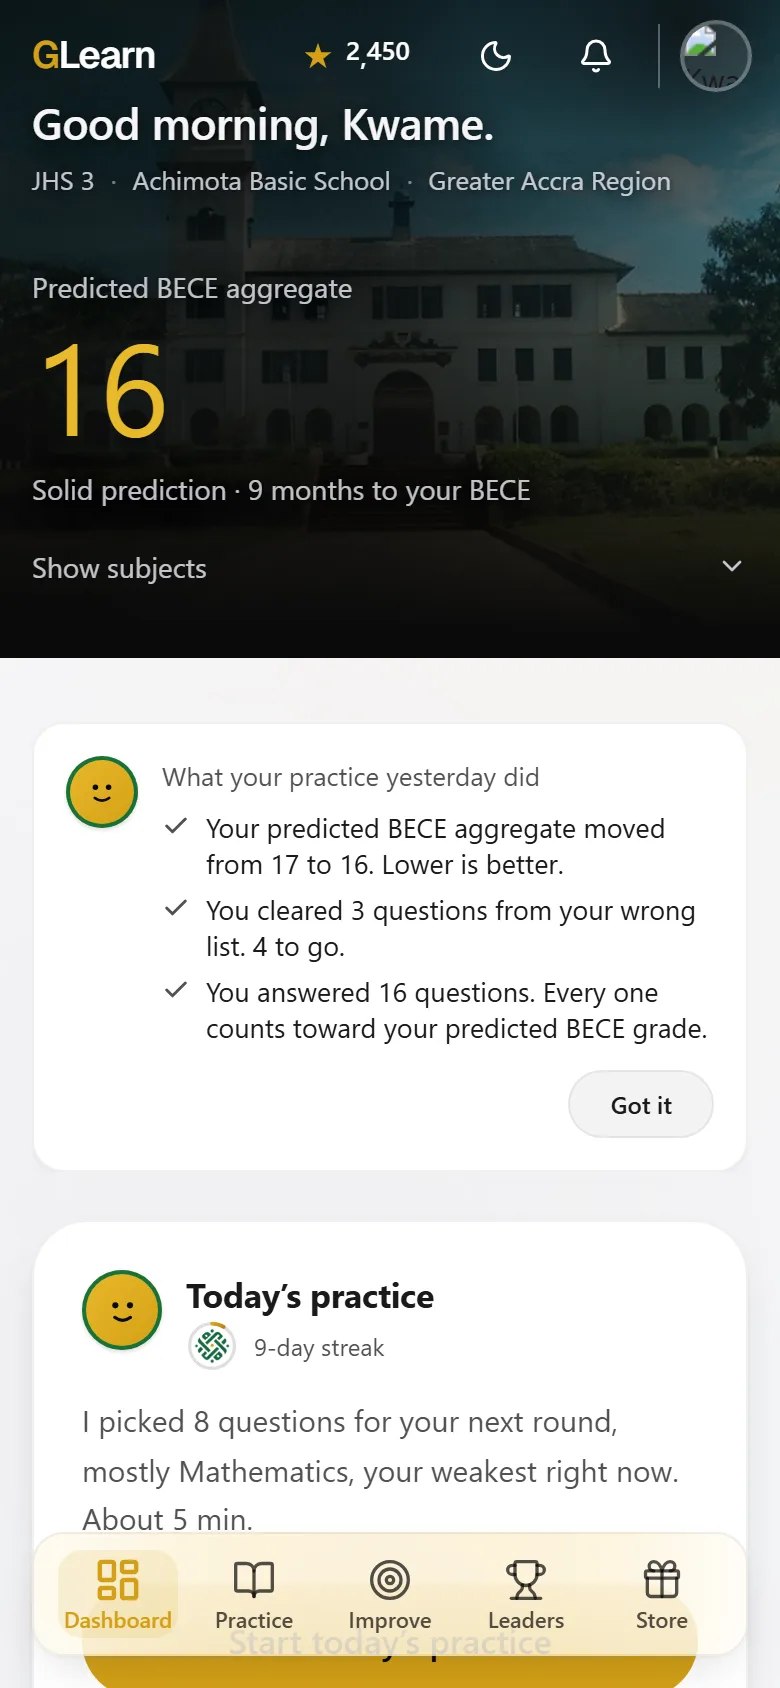Screen dimensions: 780x1688
Task: Open notifications via the bell icon
Action: 596,56
